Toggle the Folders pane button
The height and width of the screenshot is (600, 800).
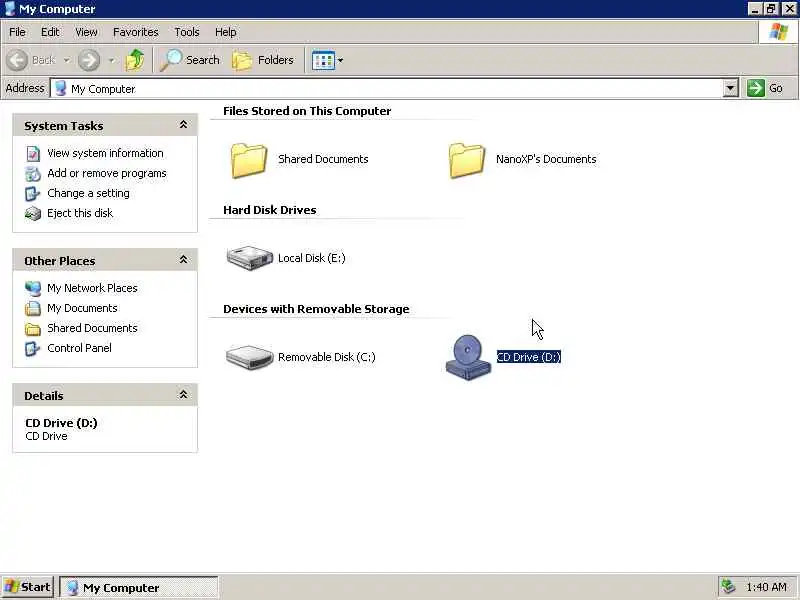[263, 60]
